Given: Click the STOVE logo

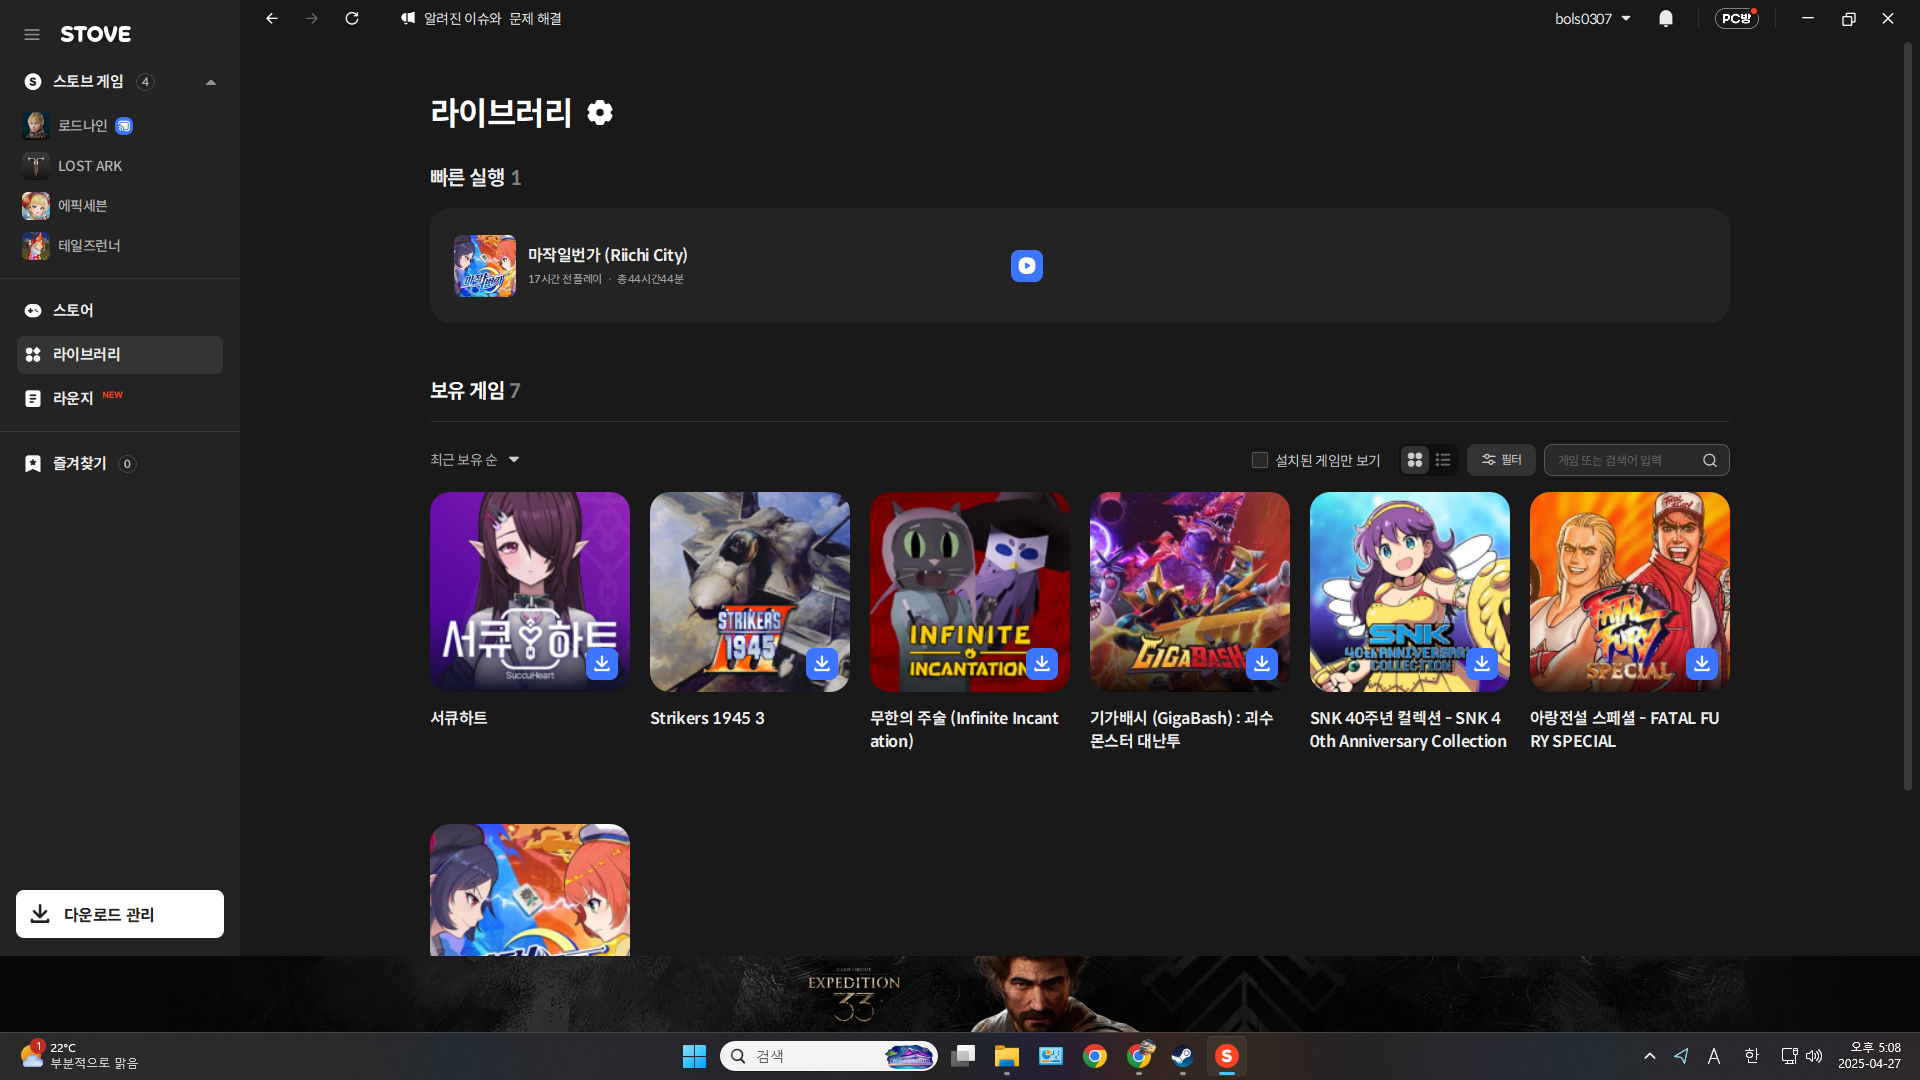Looking at the screenshot, I should 96,34.
